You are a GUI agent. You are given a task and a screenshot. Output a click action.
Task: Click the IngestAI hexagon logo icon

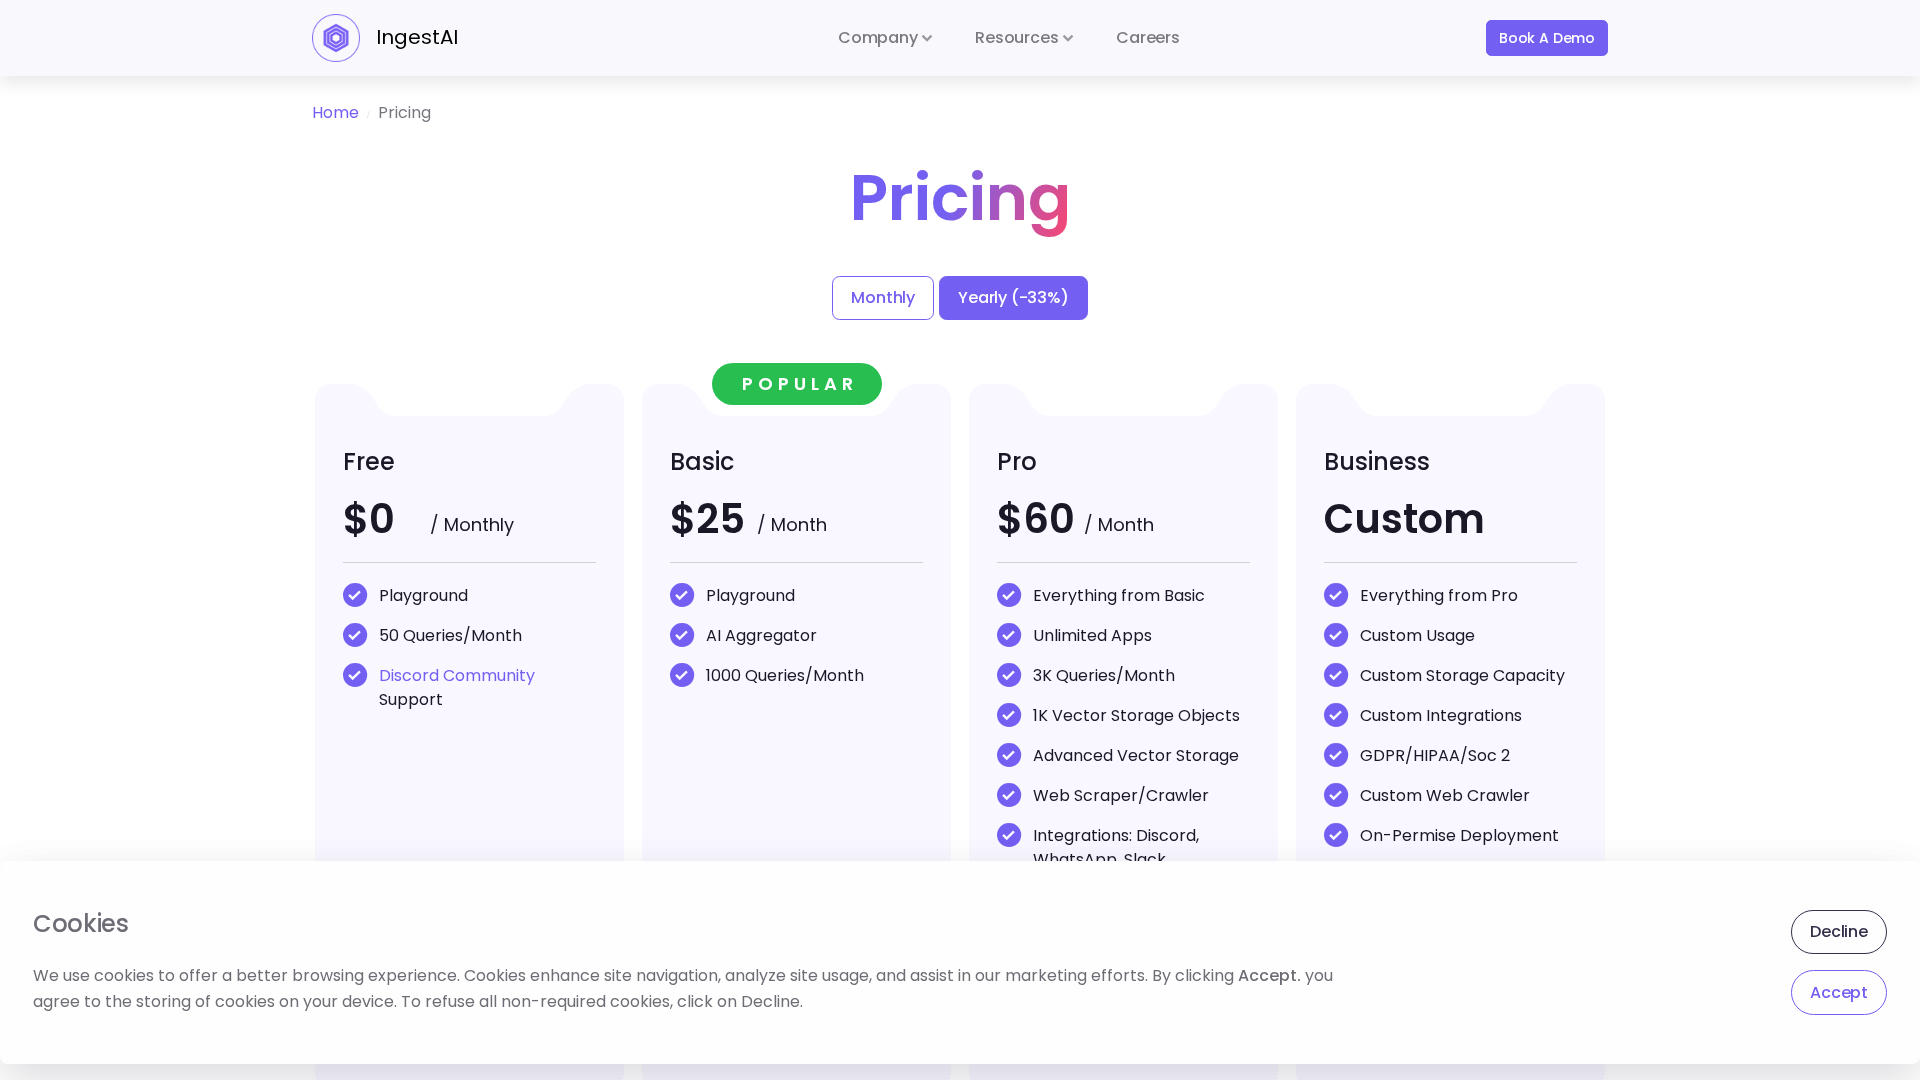(x=336, y=38)
